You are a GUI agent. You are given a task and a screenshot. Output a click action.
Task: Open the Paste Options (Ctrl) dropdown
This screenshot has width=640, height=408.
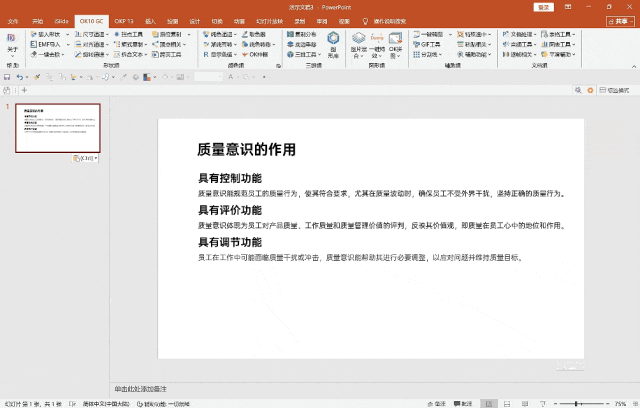click(85, 158)
